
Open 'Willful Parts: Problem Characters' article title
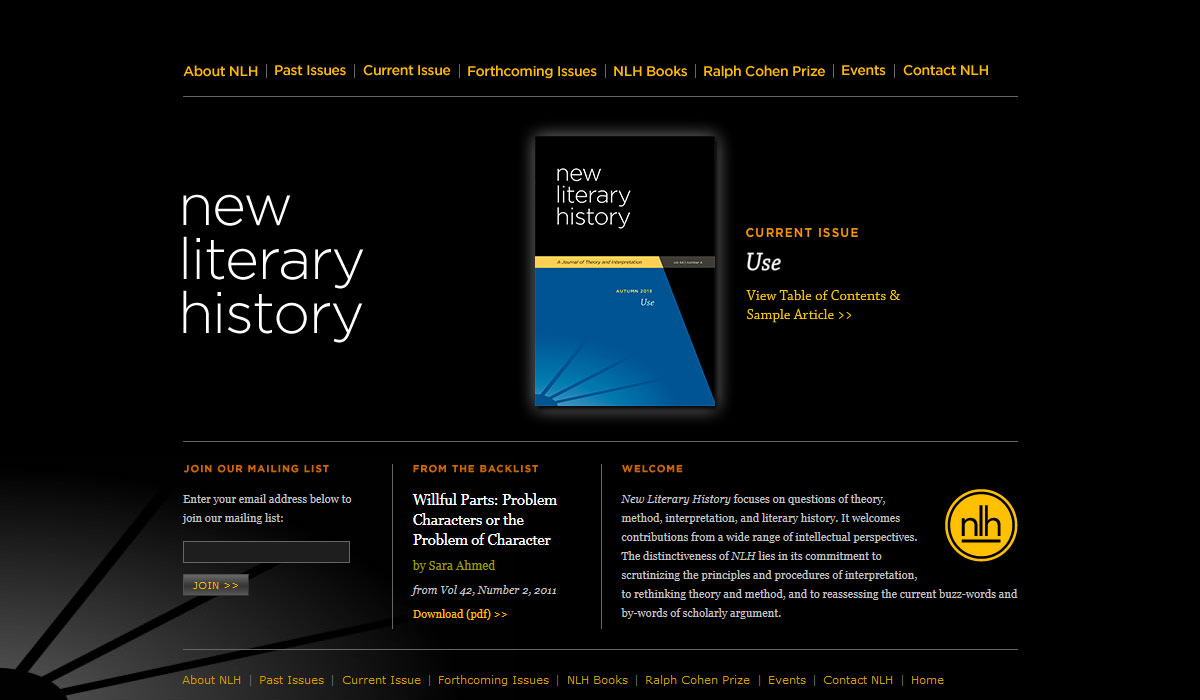click(x=485, y=520)
